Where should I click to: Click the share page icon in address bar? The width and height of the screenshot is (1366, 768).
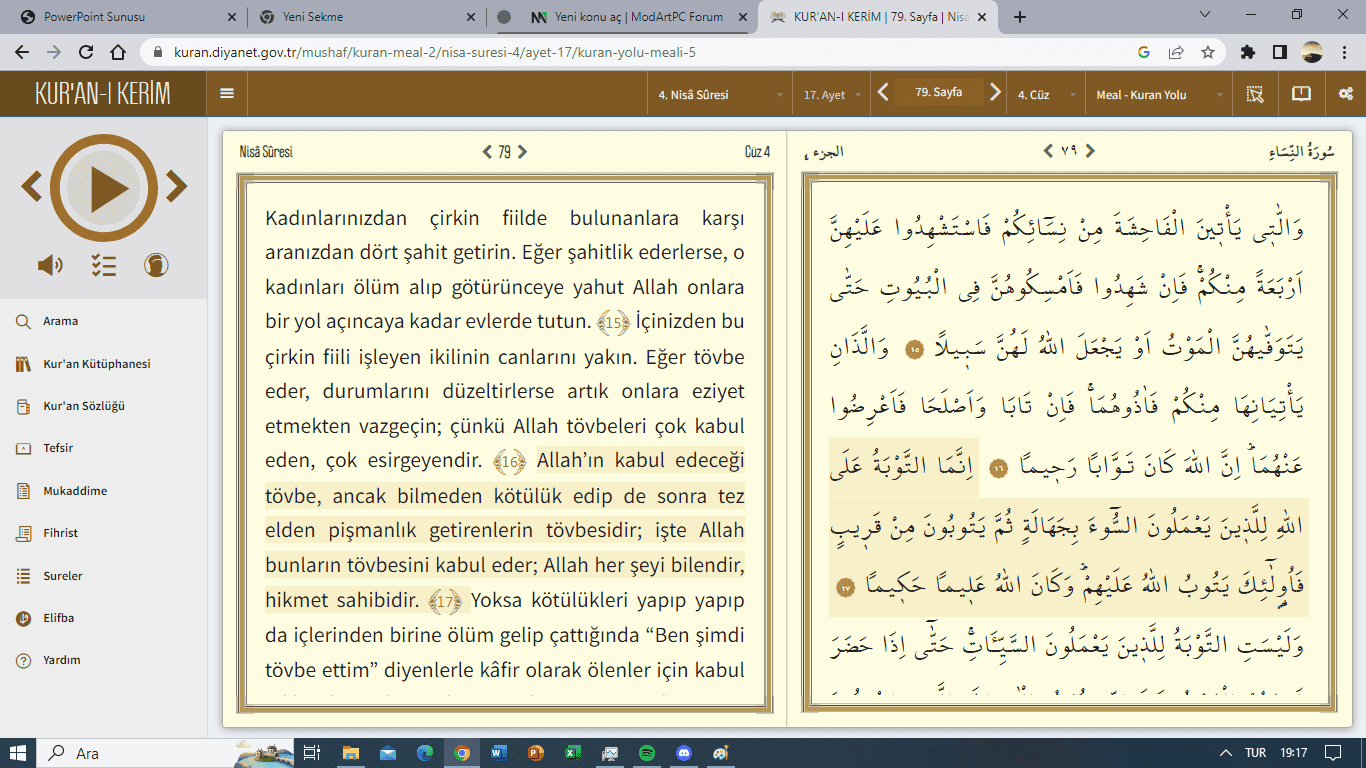tap(1176, 52)
